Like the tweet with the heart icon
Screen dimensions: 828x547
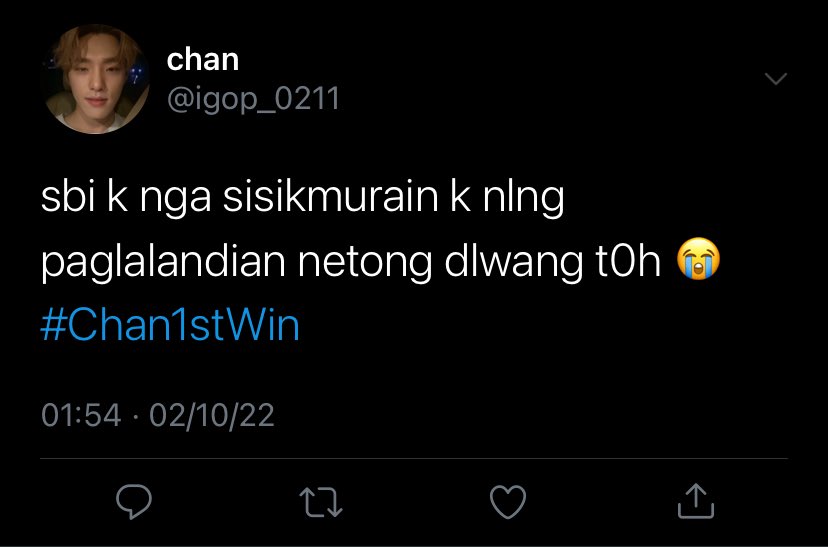point(508,501)
